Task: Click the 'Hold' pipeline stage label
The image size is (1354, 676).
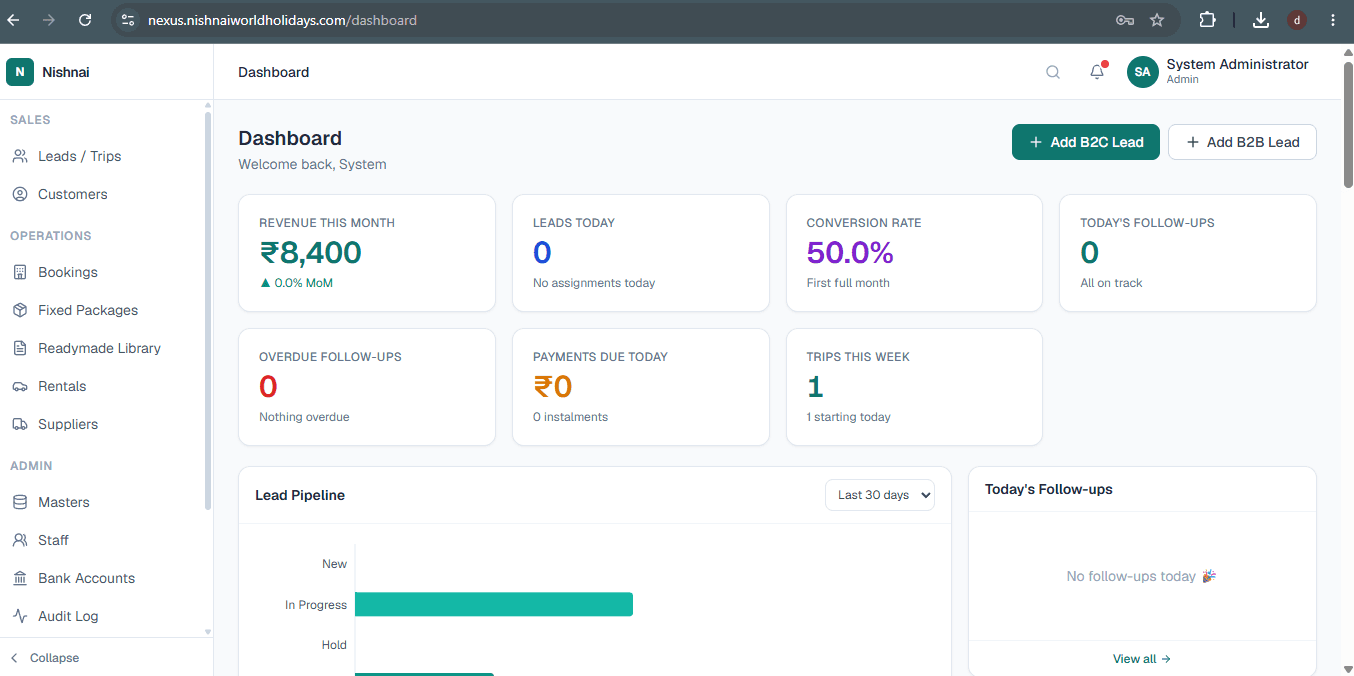Action: point(334,645)
